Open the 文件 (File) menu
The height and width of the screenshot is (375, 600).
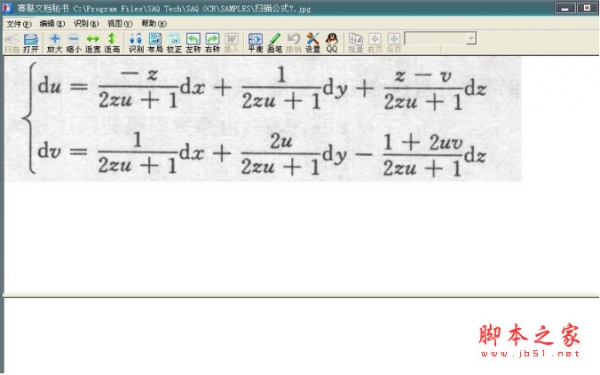(19, 24)
